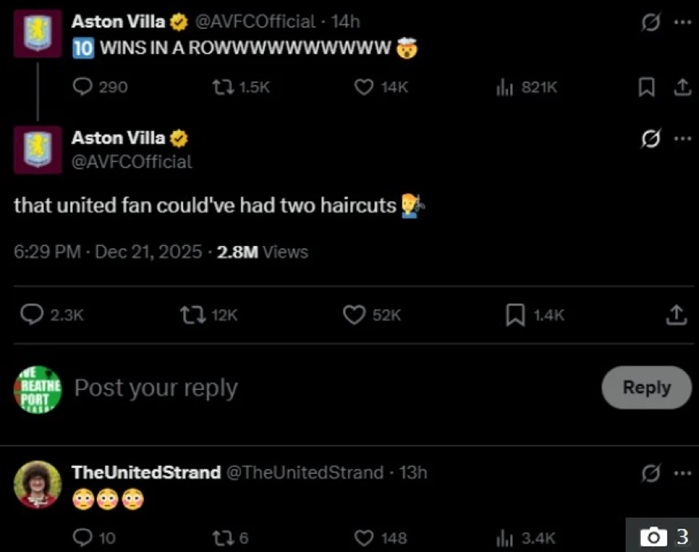This screenshot has height=552, width=699.
Task: Bookmark the main haircuts tweet
Action: (x=516, y=315)
